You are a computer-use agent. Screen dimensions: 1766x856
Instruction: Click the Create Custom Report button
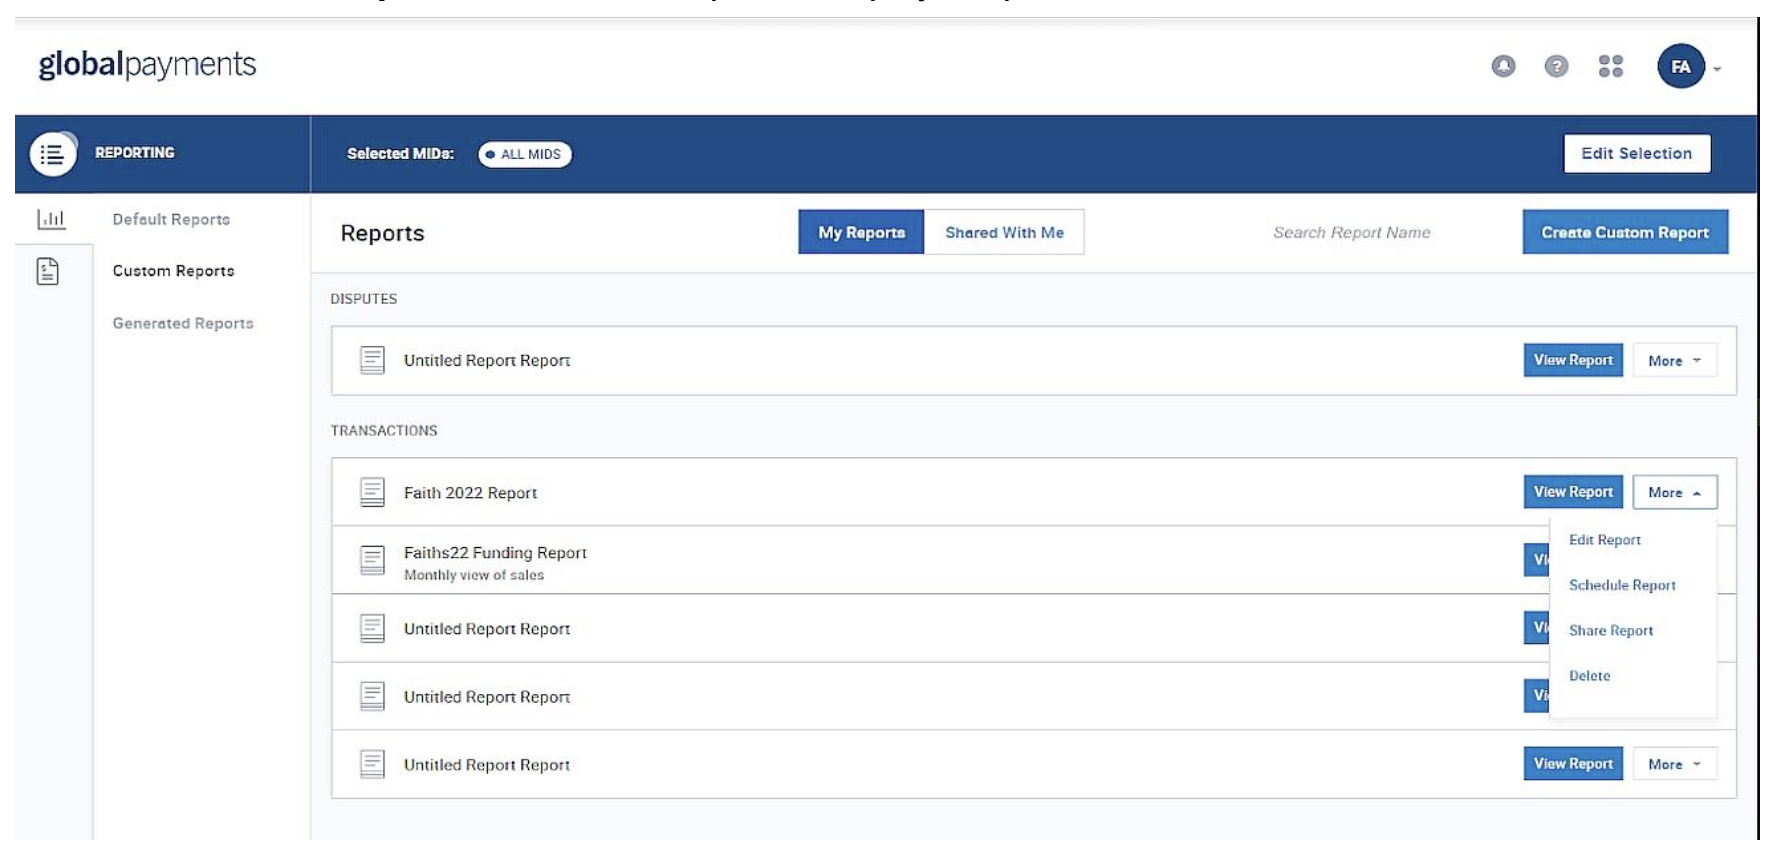point(1624,232)
